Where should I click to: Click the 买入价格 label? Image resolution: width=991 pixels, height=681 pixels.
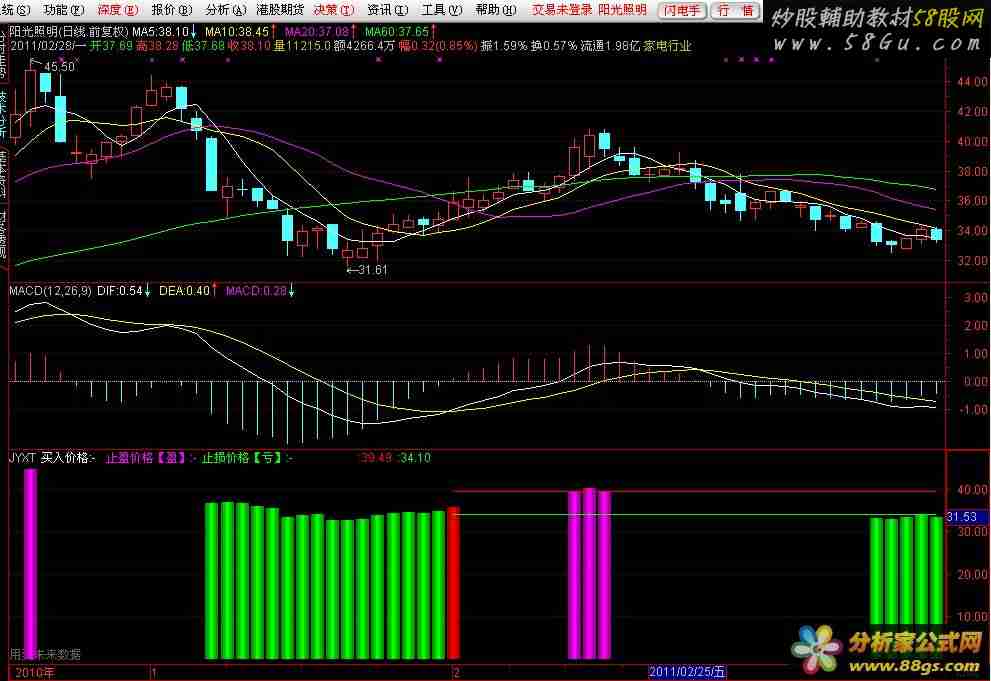pyautogui.click(x=65, y=457)
